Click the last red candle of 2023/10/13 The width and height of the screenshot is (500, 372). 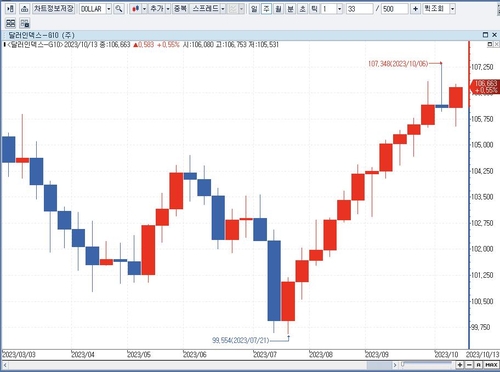pyautogui.click(x=456, y=97)
